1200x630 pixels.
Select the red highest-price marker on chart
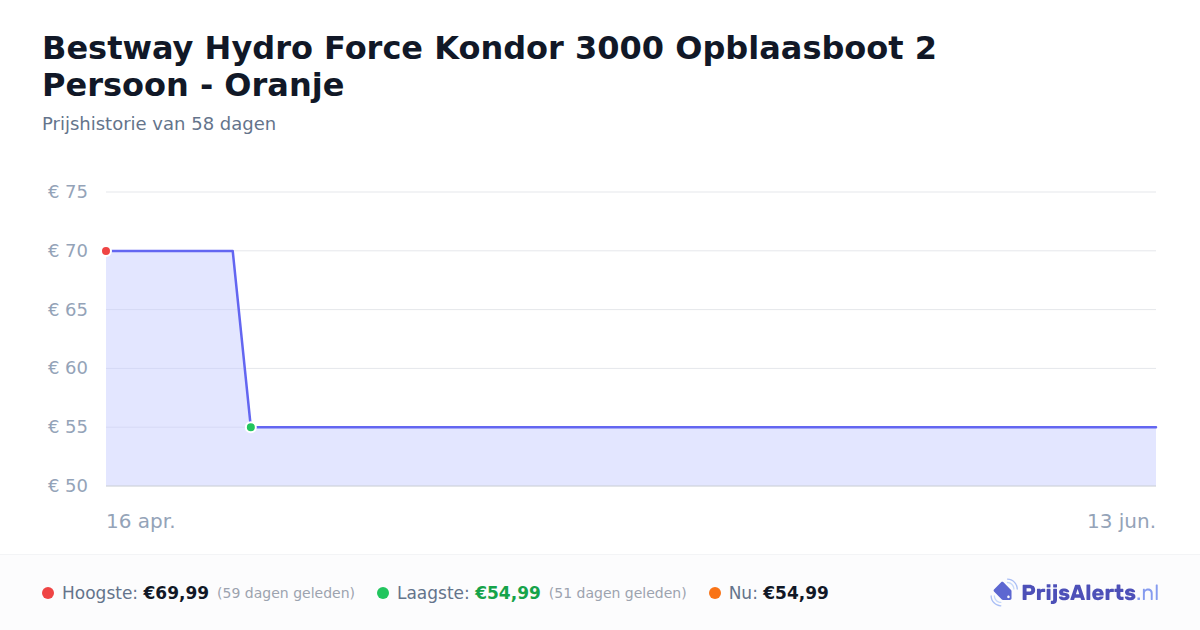(x=106, y=251)
